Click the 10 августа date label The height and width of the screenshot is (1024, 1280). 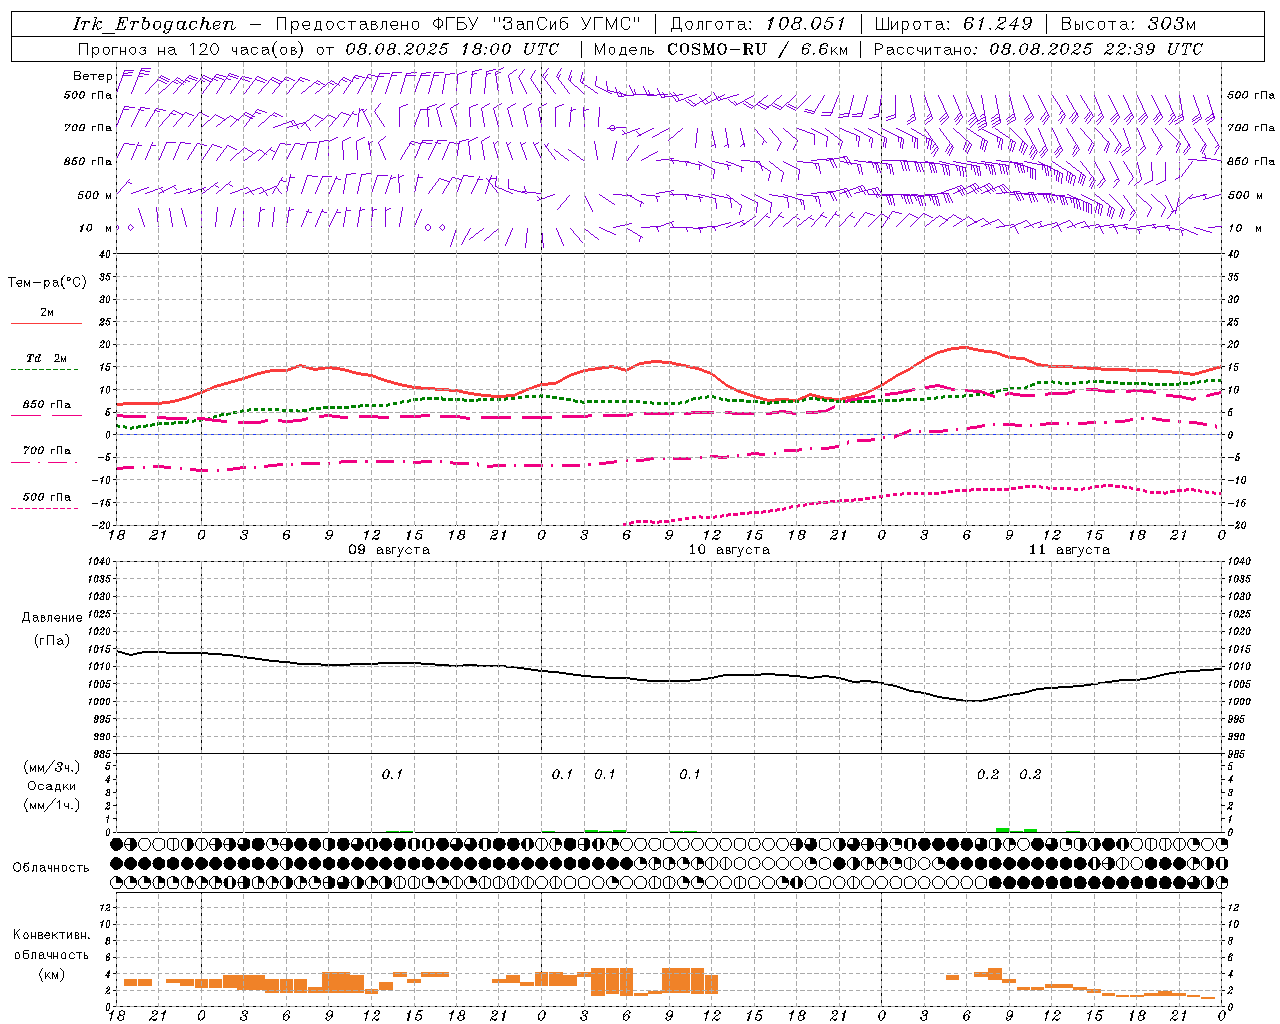pyautogui.click(x=729, y=550)
